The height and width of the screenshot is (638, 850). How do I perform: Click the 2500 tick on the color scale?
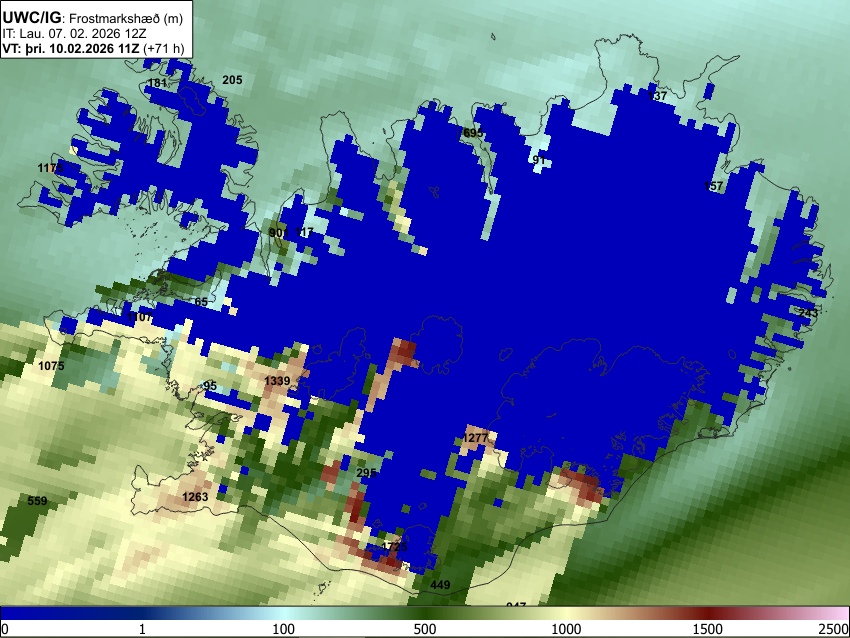click(834, 629)
